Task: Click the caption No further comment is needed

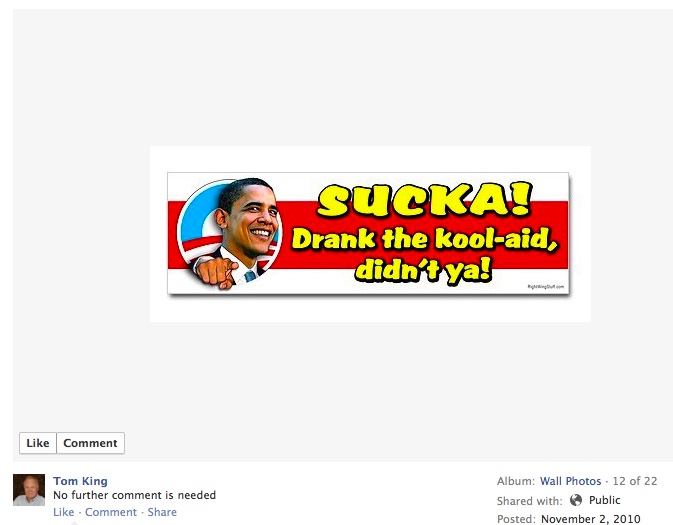Action: (134, 495)
